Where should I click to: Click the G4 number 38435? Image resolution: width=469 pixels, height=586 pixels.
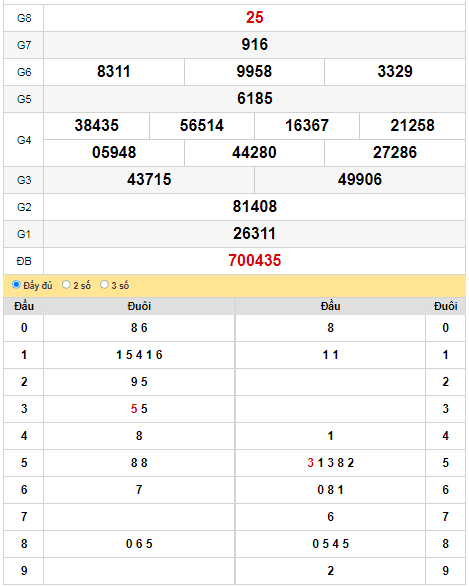pyautogui.click(x=96, y=125)
